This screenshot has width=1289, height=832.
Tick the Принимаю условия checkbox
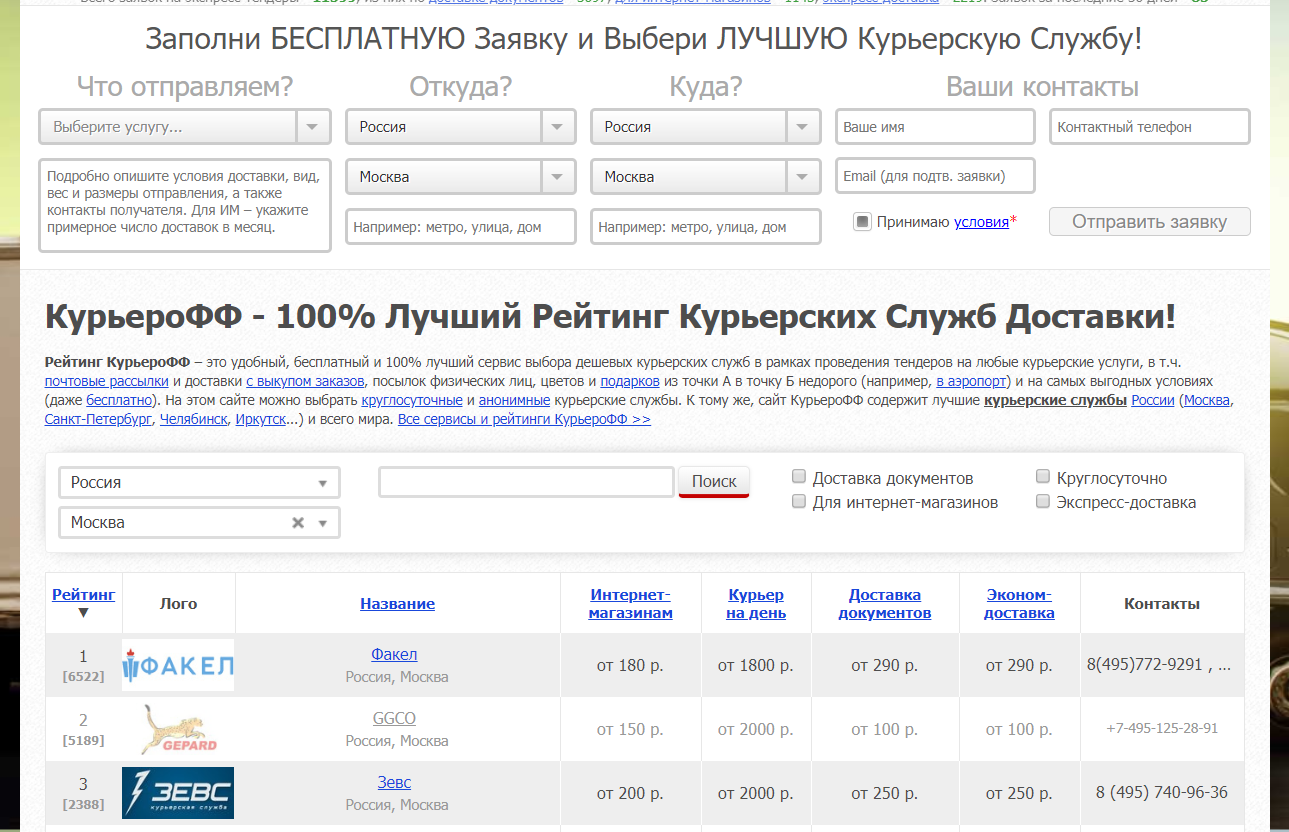(x=862, y=222)
